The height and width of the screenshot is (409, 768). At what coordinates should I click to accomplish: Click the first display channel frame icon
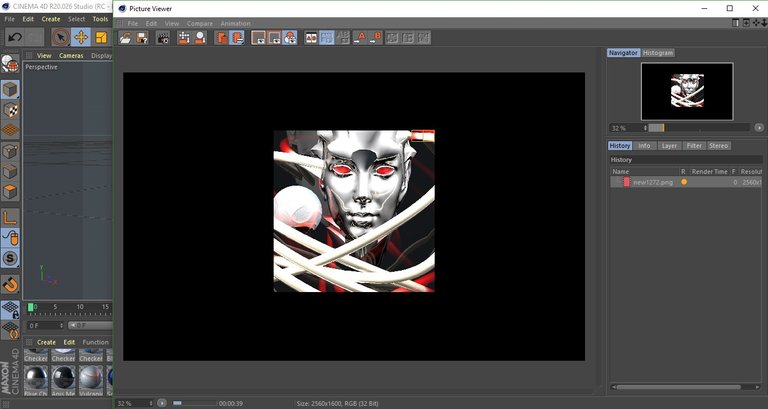point(258,38)
